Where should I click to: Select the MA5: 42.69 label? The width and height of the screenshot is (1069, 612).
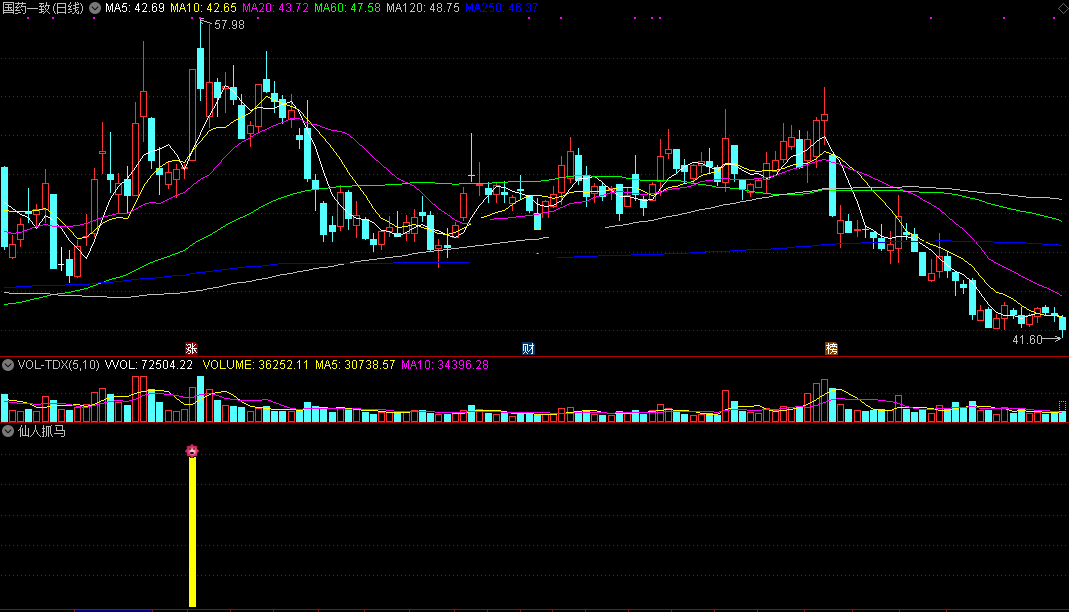point(135,8)
